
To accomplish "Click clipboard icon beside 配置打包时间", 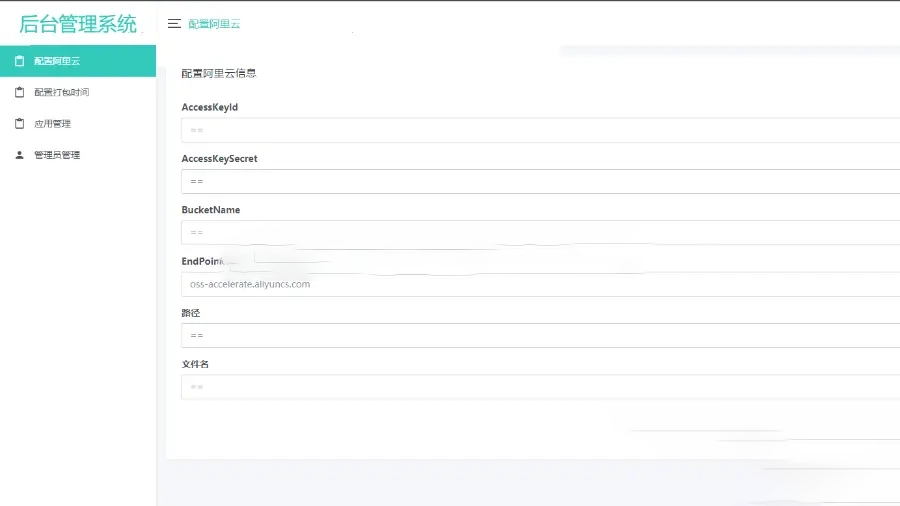I will pyautogui.click(x=19, y=92).
